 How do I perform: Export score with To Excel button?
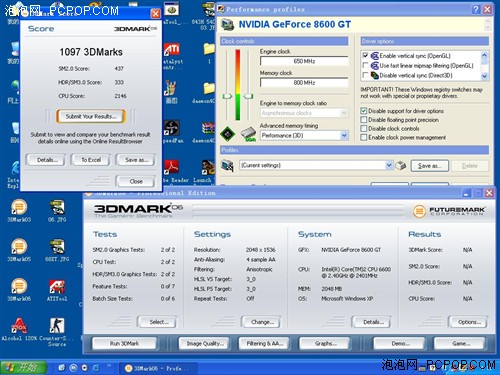pyautogui.click(x=91, y=160)
